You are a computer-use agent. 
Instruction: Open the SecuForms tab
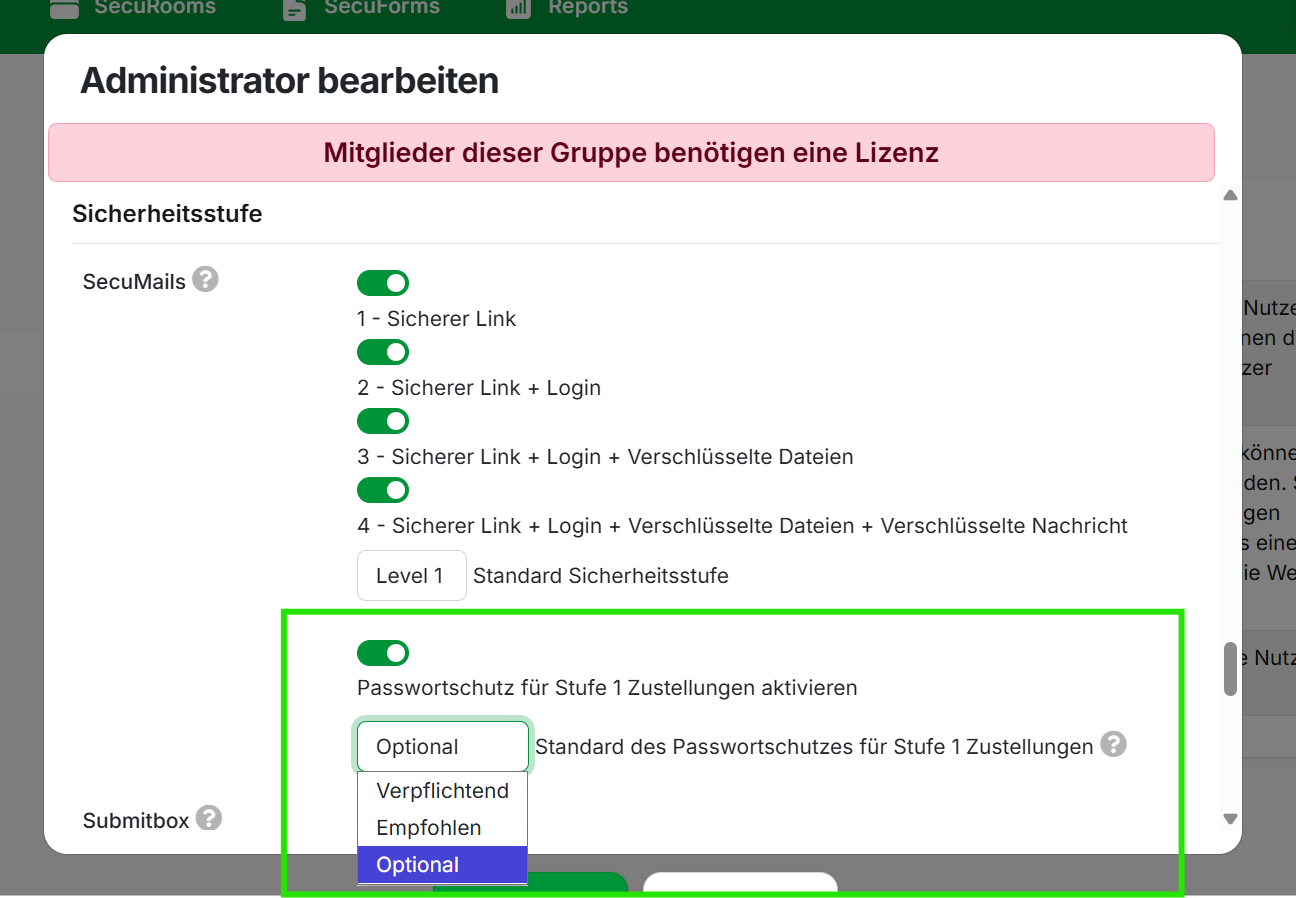(x=382, y=8)
